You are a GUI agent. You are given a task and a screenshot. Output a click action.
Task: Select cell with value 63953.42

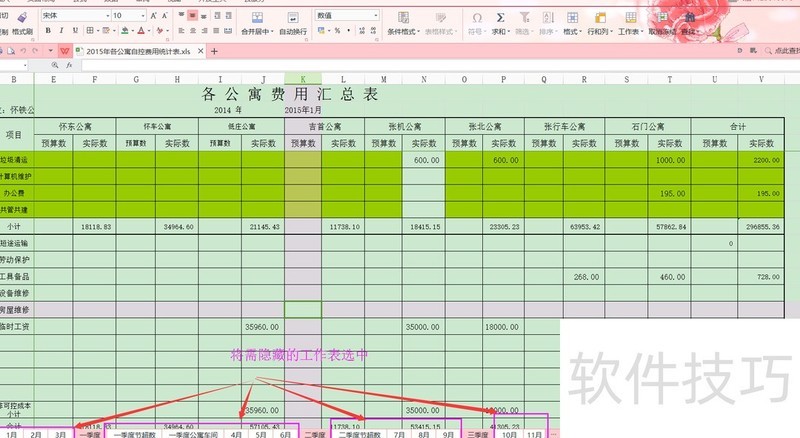tap(584, 227)
